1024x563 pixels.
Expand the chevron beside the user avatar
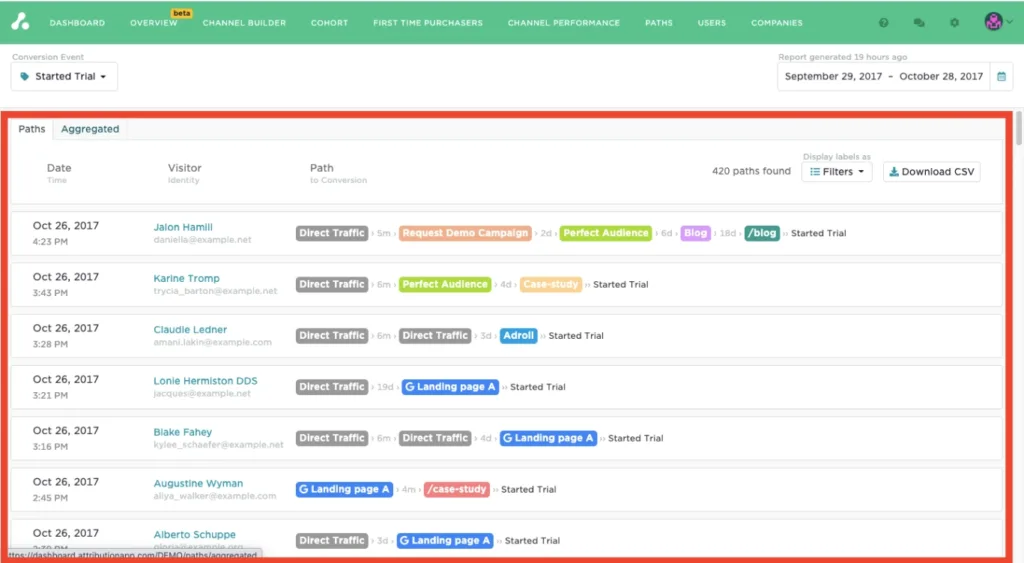pos(1010,22)
